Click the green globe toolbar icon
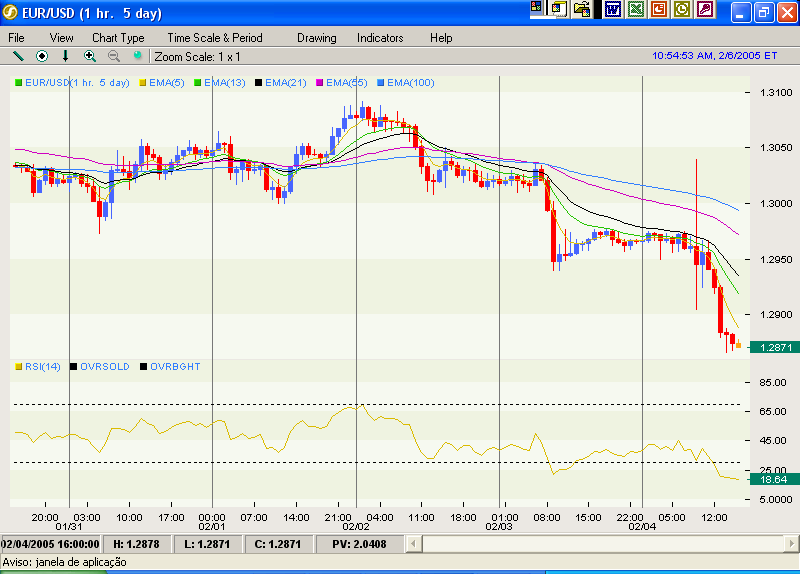This screenshot has width=800, height=574. click(x=138, y=56)
